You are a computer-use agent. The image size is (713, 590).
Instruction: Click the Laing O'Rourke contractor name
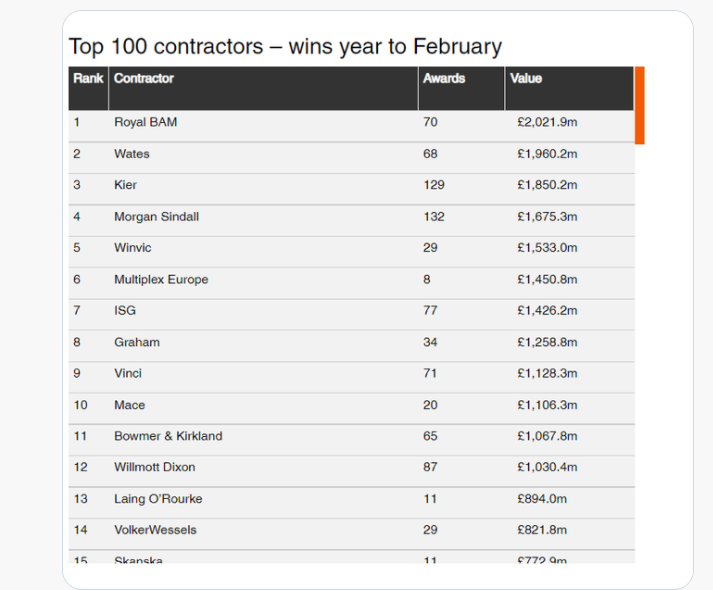(158, 499)
